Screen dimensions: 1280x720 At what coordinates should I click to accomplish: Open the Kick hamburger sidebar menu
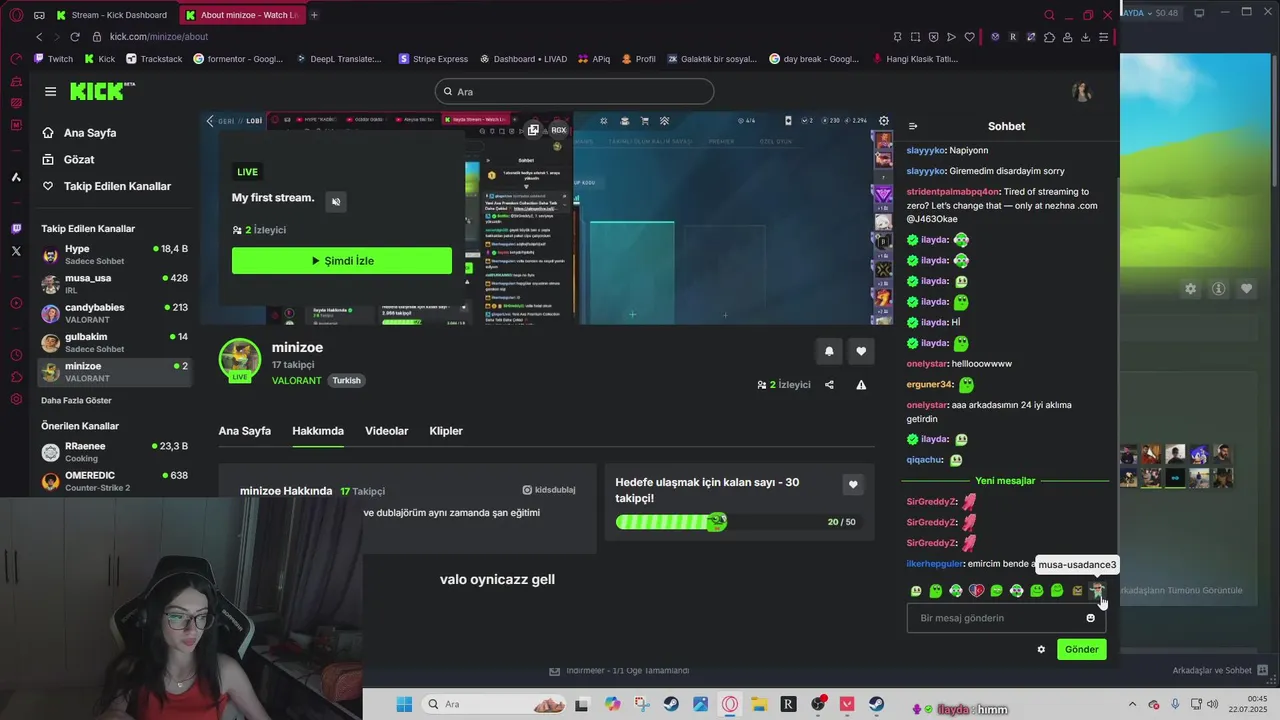[x=50, y=91]
